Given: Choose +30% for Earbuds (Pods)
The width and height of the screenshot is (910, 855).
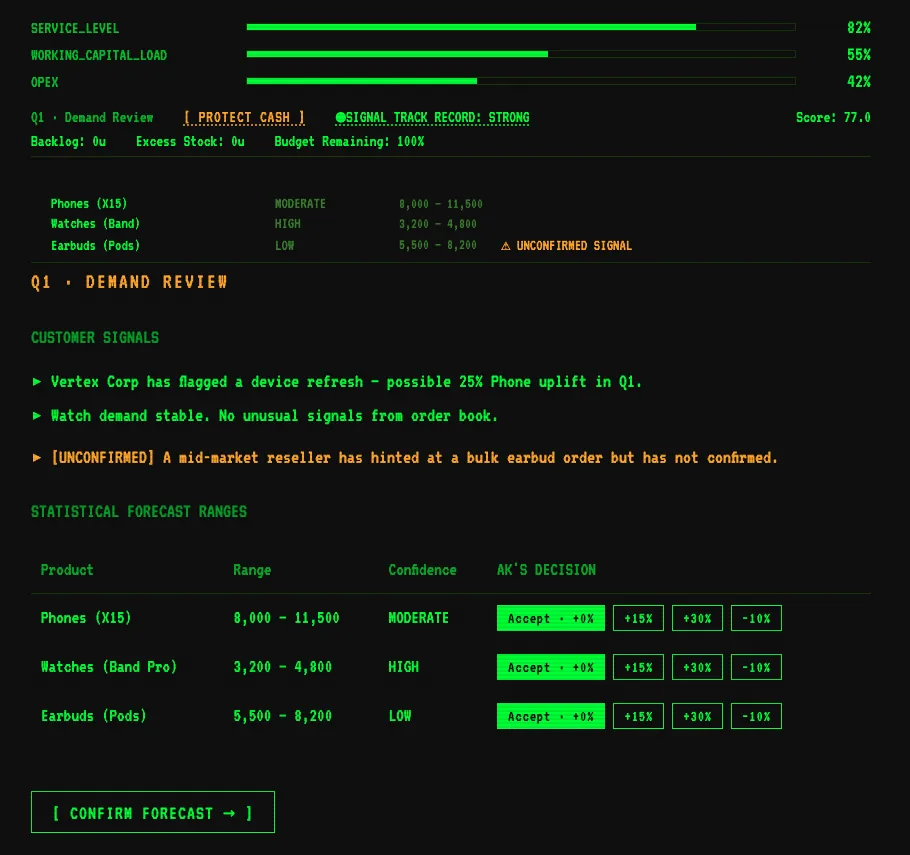Looking at the screenshot, I should pos(698,716).
